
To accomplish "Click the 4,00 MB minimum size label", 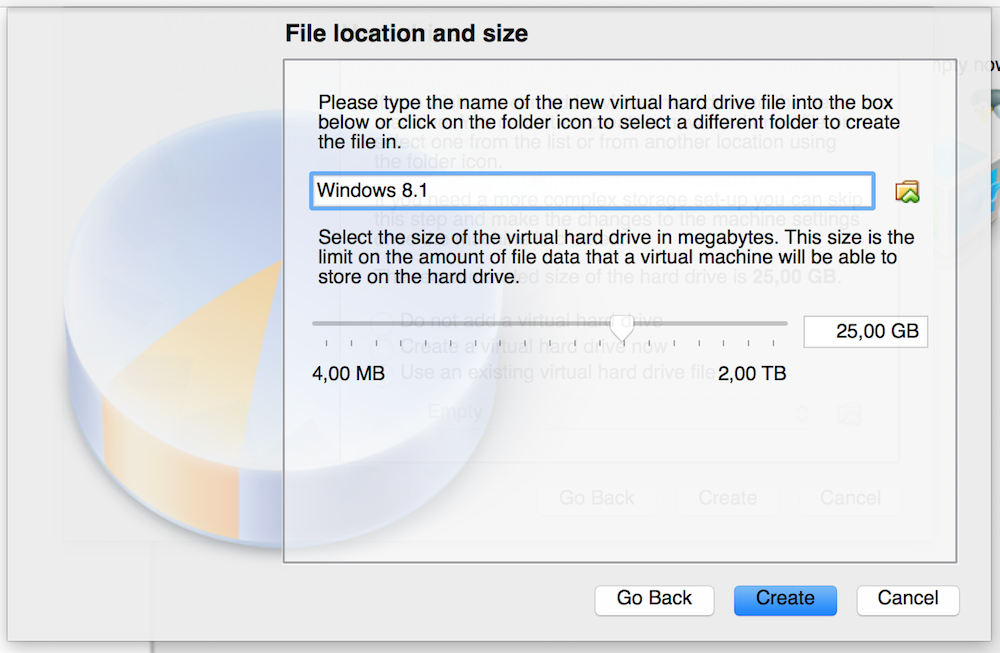I will pyautogui.click(x=348, y=373).
